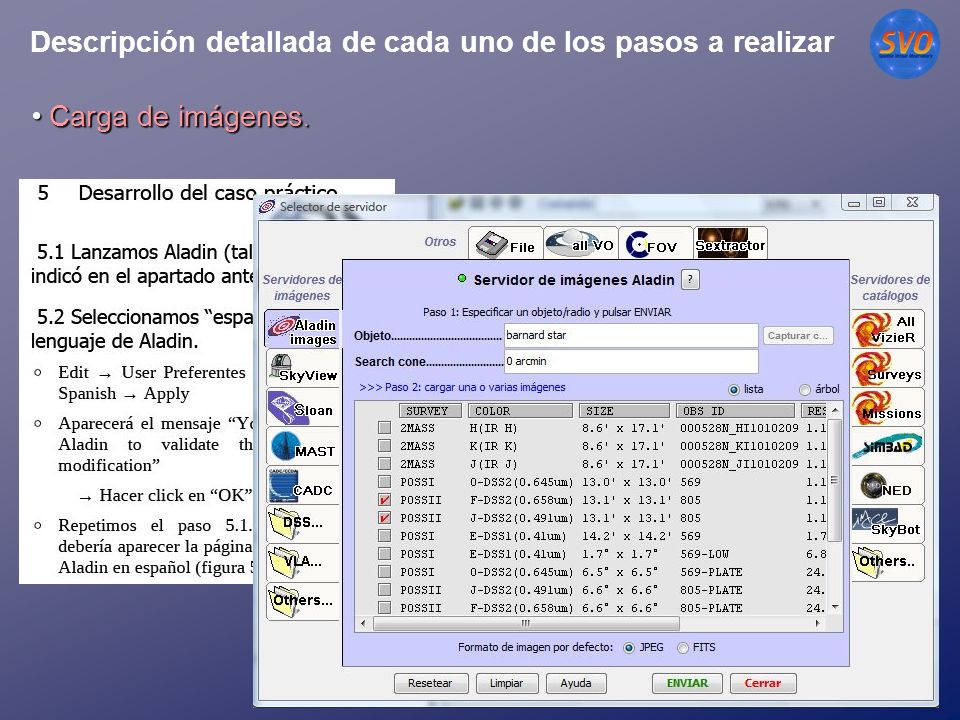Check POSSII J-DSS2 805-PLATE row
The width and height of the screenshot is (960, 720).
[384, 590]
